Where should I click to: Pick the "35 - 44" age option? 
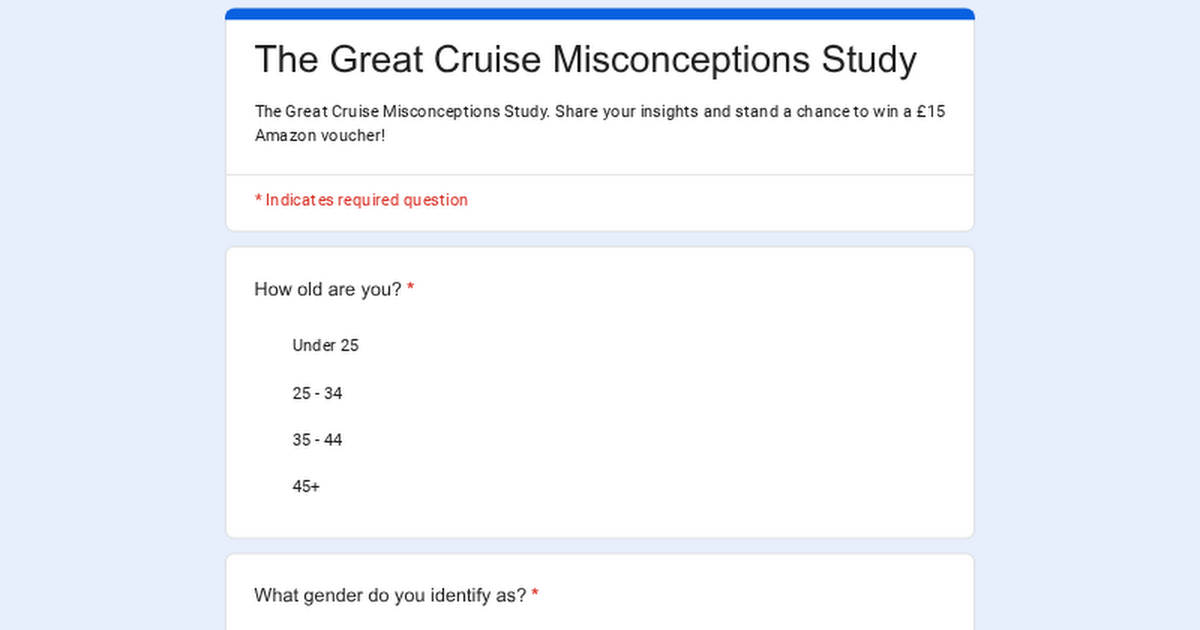click(317, 440)
